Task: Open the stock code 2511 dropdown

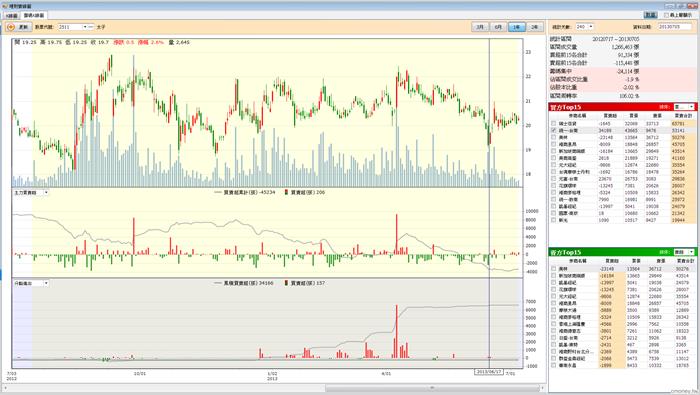Action: click(84, 27)
